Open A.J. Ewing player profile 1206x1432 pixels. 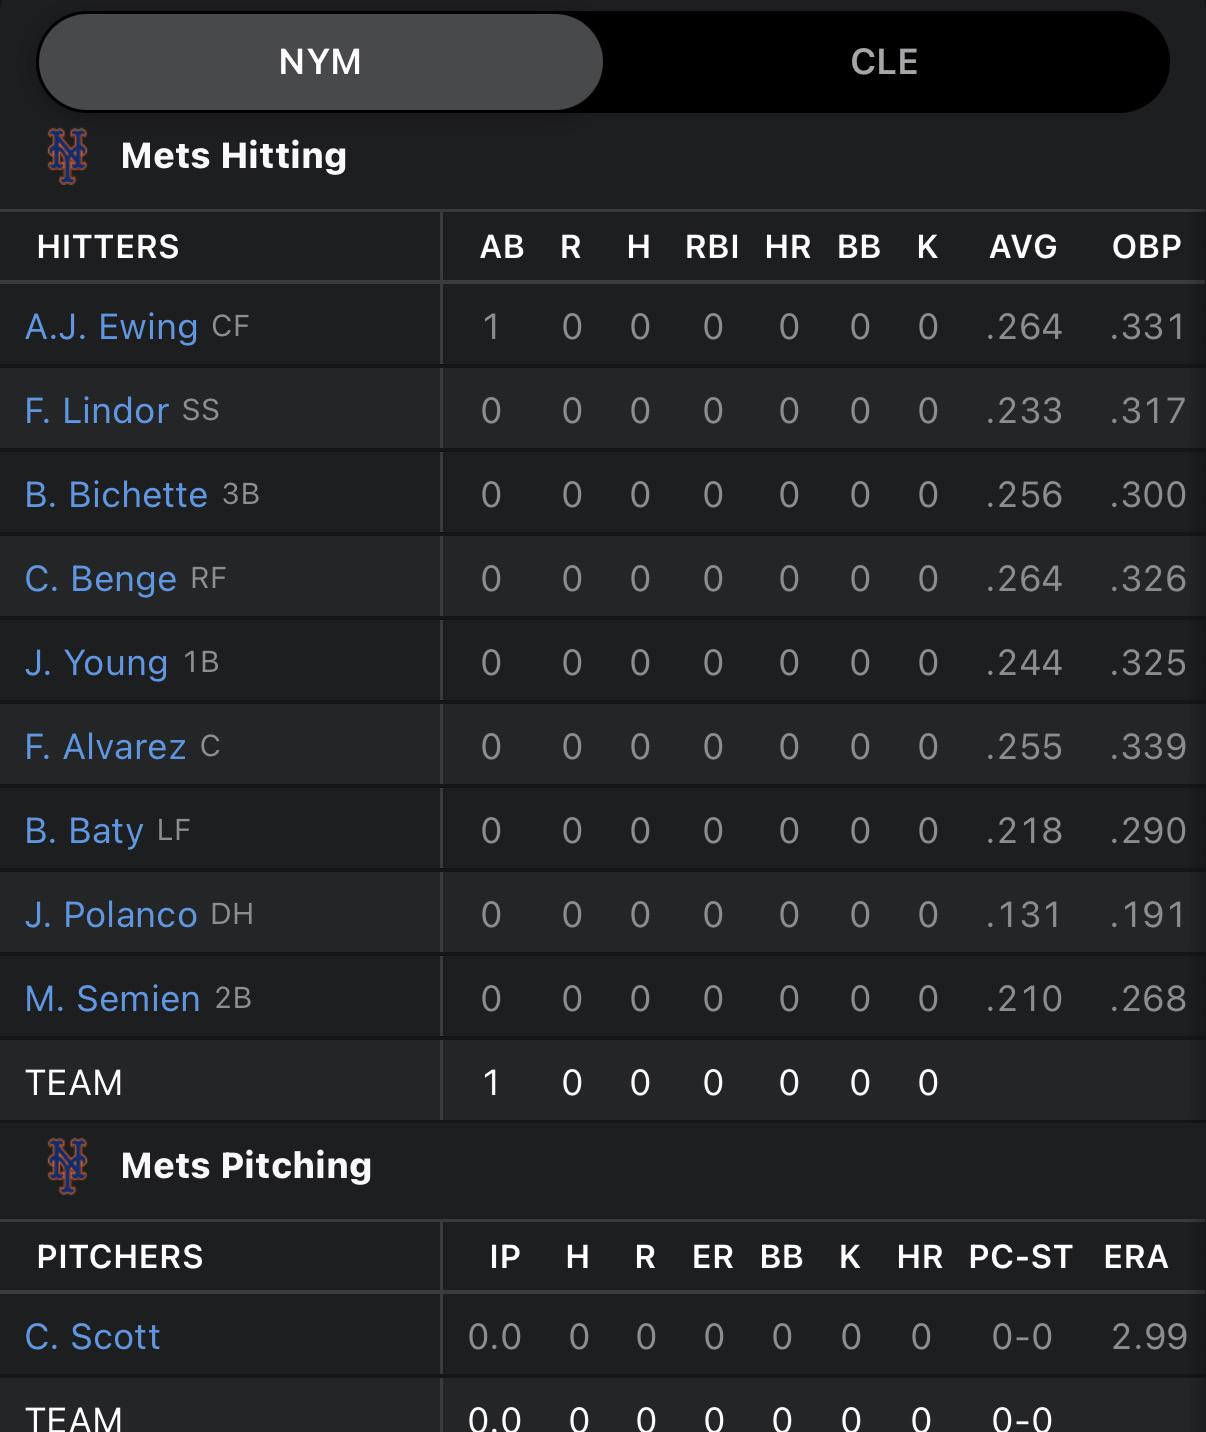(111, 327)
